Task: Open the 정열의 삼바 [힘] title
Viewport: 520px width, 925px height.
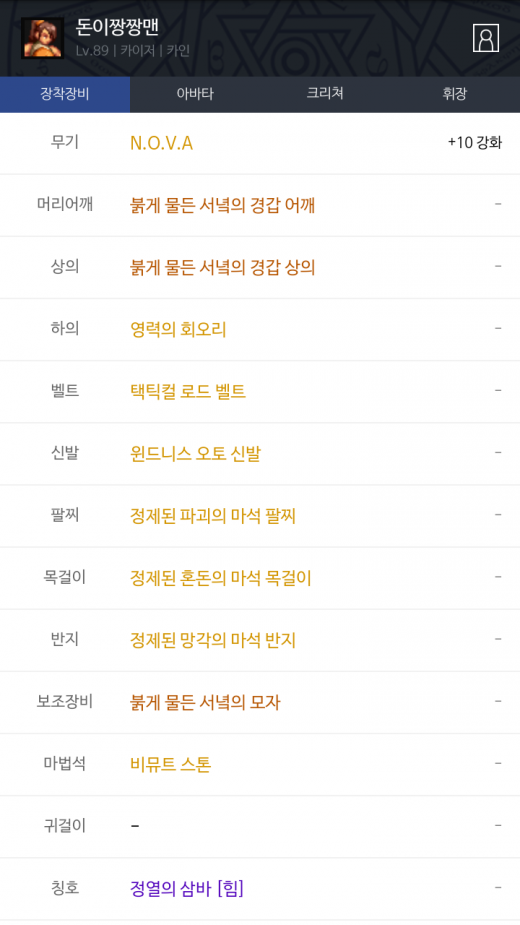Action: coord(187,888)
